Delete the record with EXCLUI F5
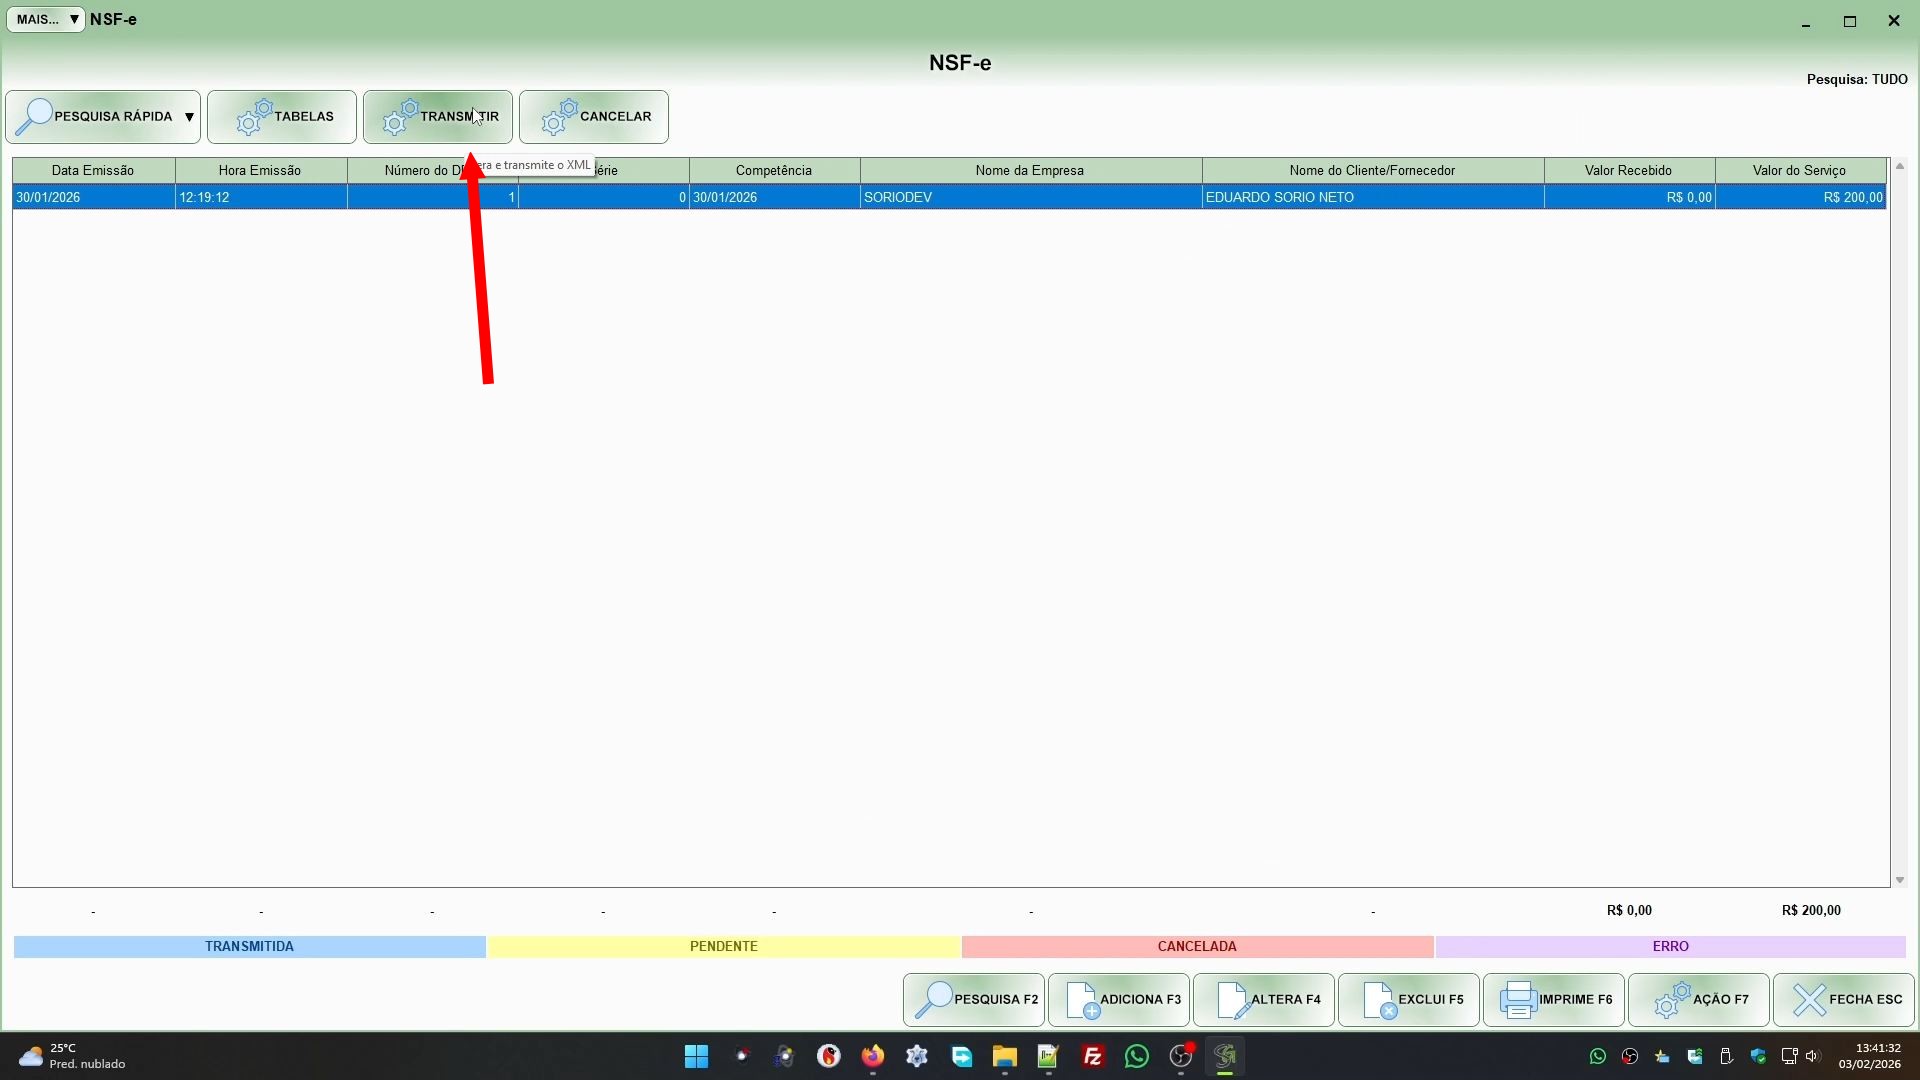The image size is (1920, 1080). pyautogui.click(x=1408, y=999)
